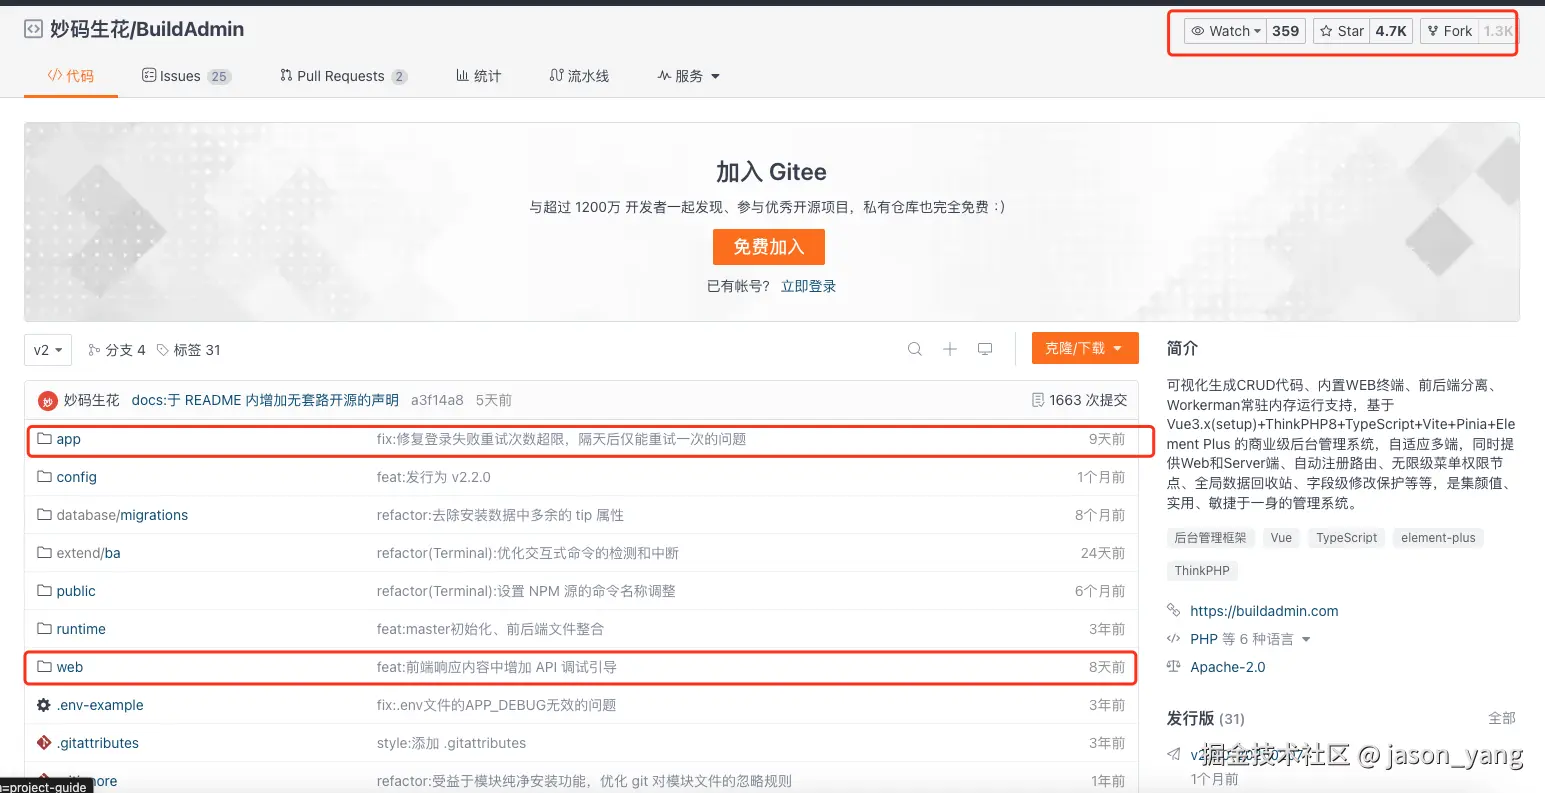Click the .env-example gear file icon

pos(44,705)
